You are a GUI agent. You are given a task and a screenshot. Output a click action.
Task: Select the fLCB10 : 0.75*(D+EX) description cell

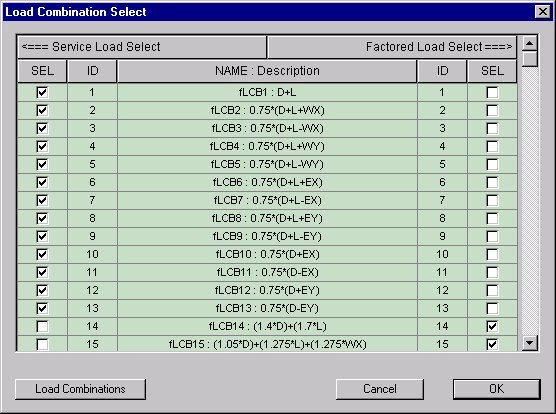(x=267, y=254)
